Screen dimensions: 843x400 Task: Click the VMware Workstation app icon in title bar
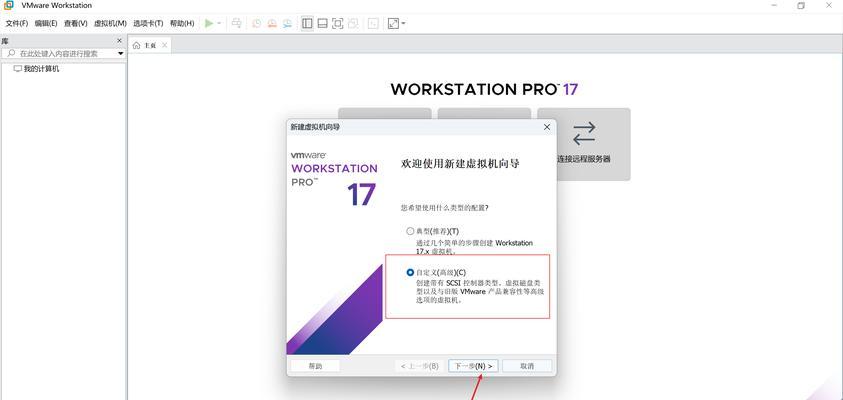(x=9, y=5)
